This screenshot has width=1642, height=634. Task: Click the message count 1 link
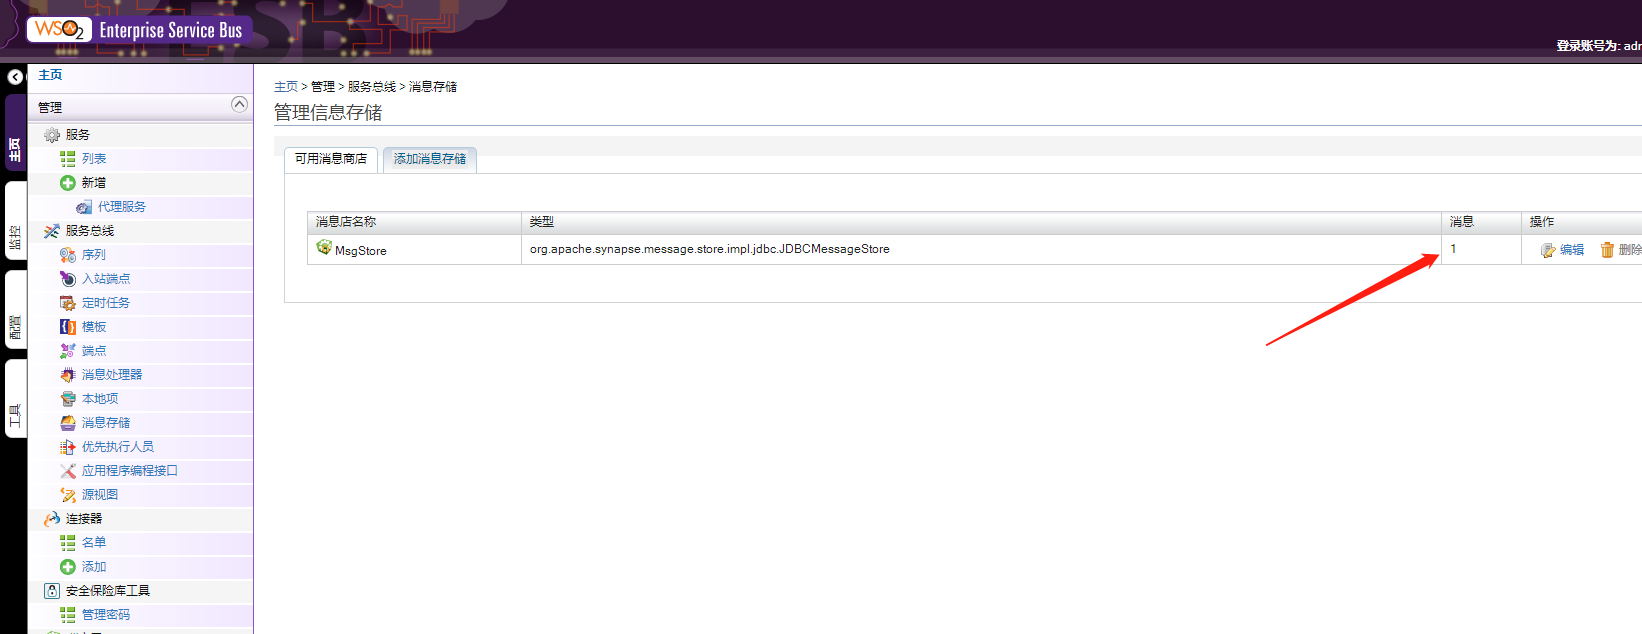click(x=1453, y=249)
